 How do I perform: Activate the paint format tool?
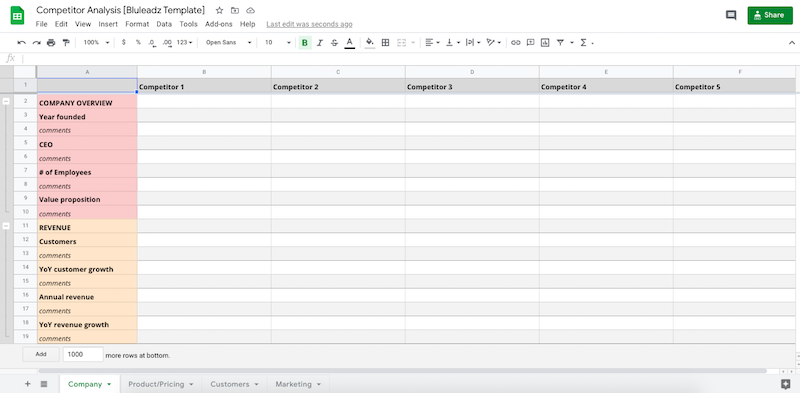tap(66, 43)
